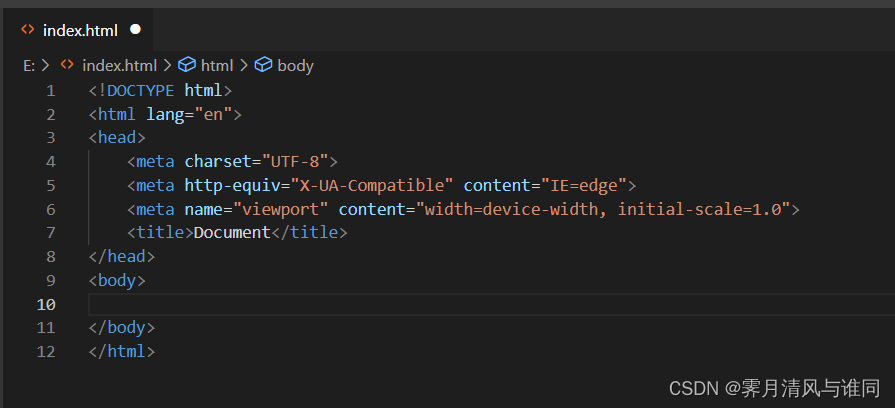Click the "UTF-8" charset value
Screen dimensions: 895x408
click(296, 162)
